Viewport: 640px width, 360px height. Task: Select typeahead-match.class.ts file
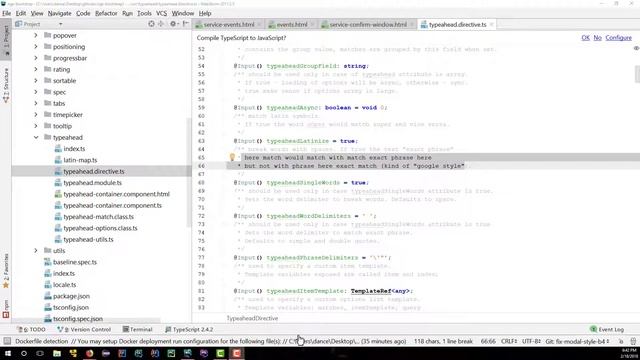coord(98,217)
